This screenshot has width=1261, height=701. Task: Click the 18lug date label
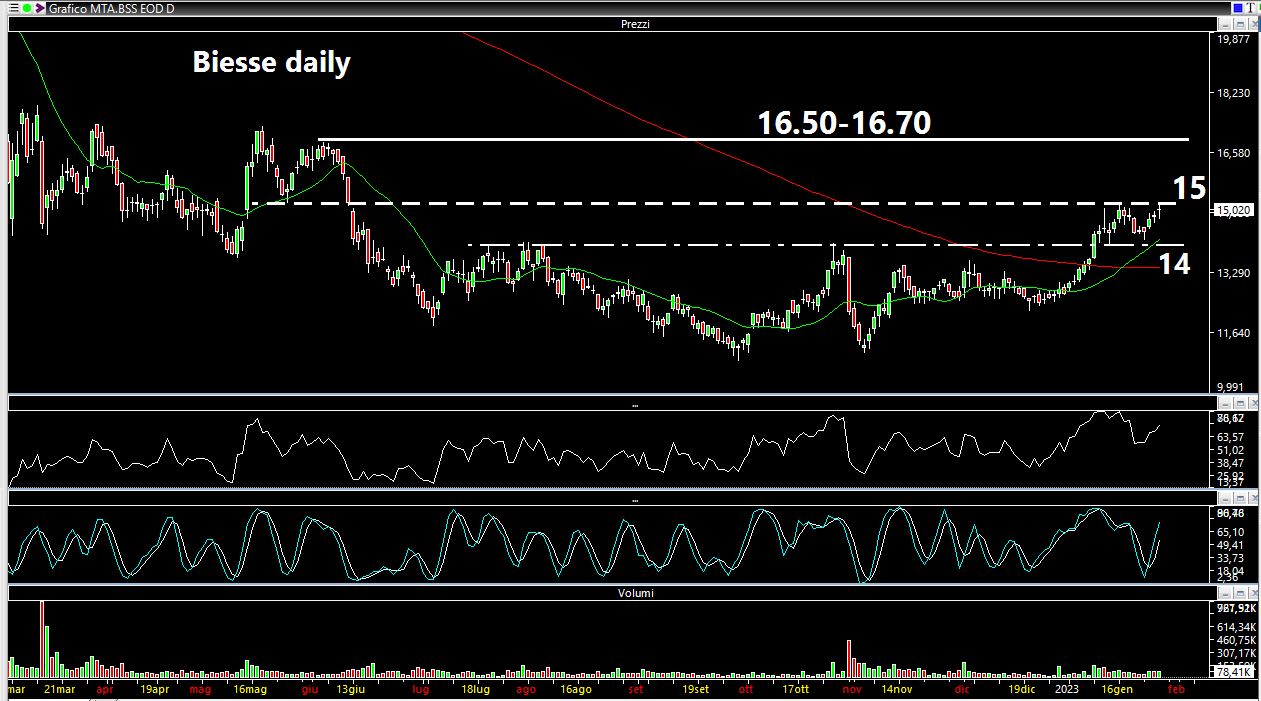(475, 690)
